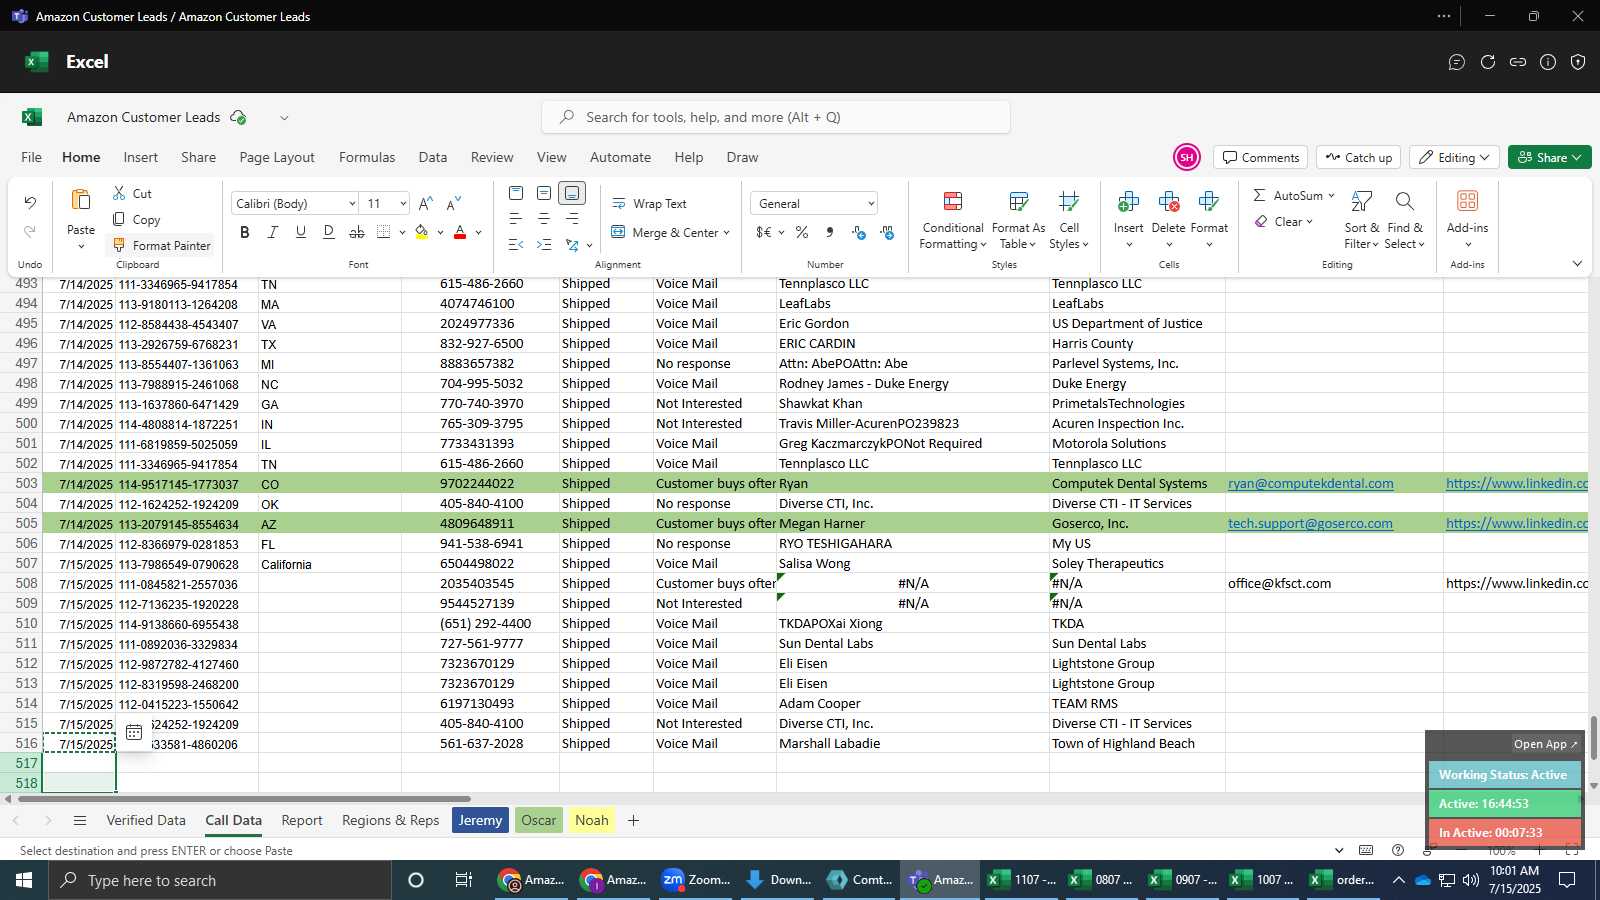Click the Sort & Filter icon

(x=1361, y=202)
